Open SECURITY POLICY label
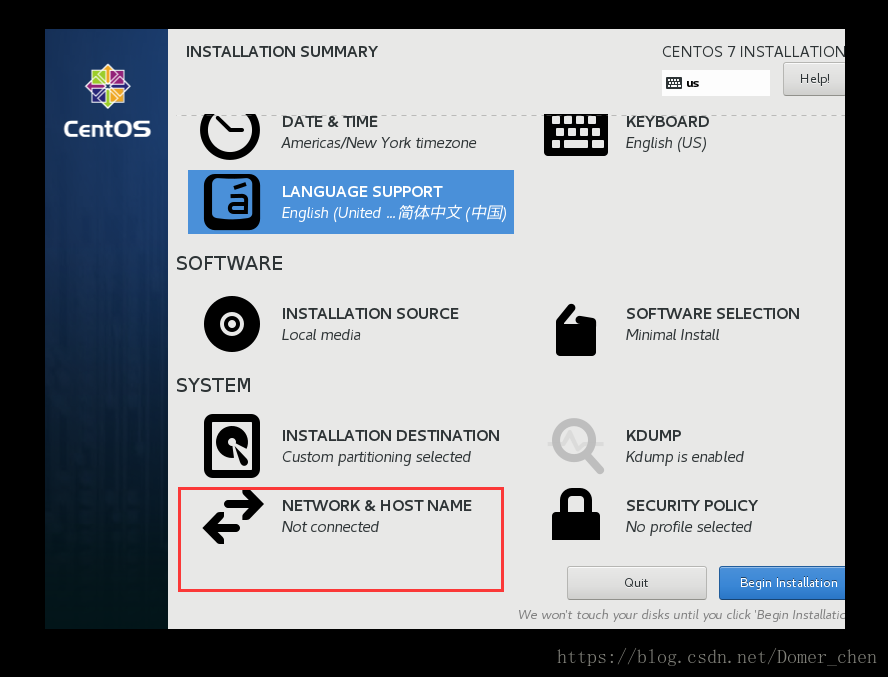888x677 pixels. (x=692, y=505)
